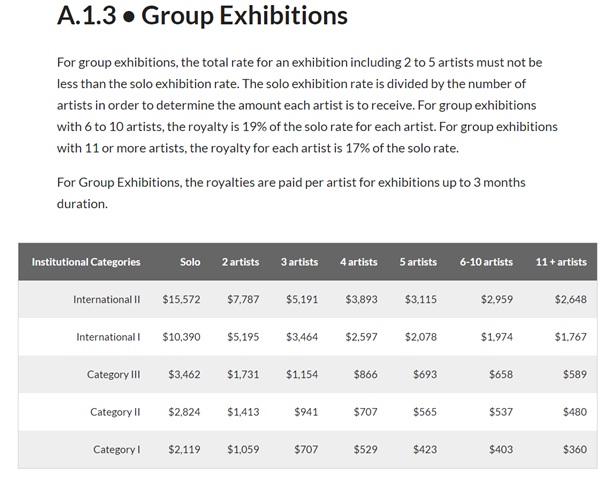Click the 4 artists column header
Image resolution: width=600 pixels, height=484 pixels.
point(359,262)
